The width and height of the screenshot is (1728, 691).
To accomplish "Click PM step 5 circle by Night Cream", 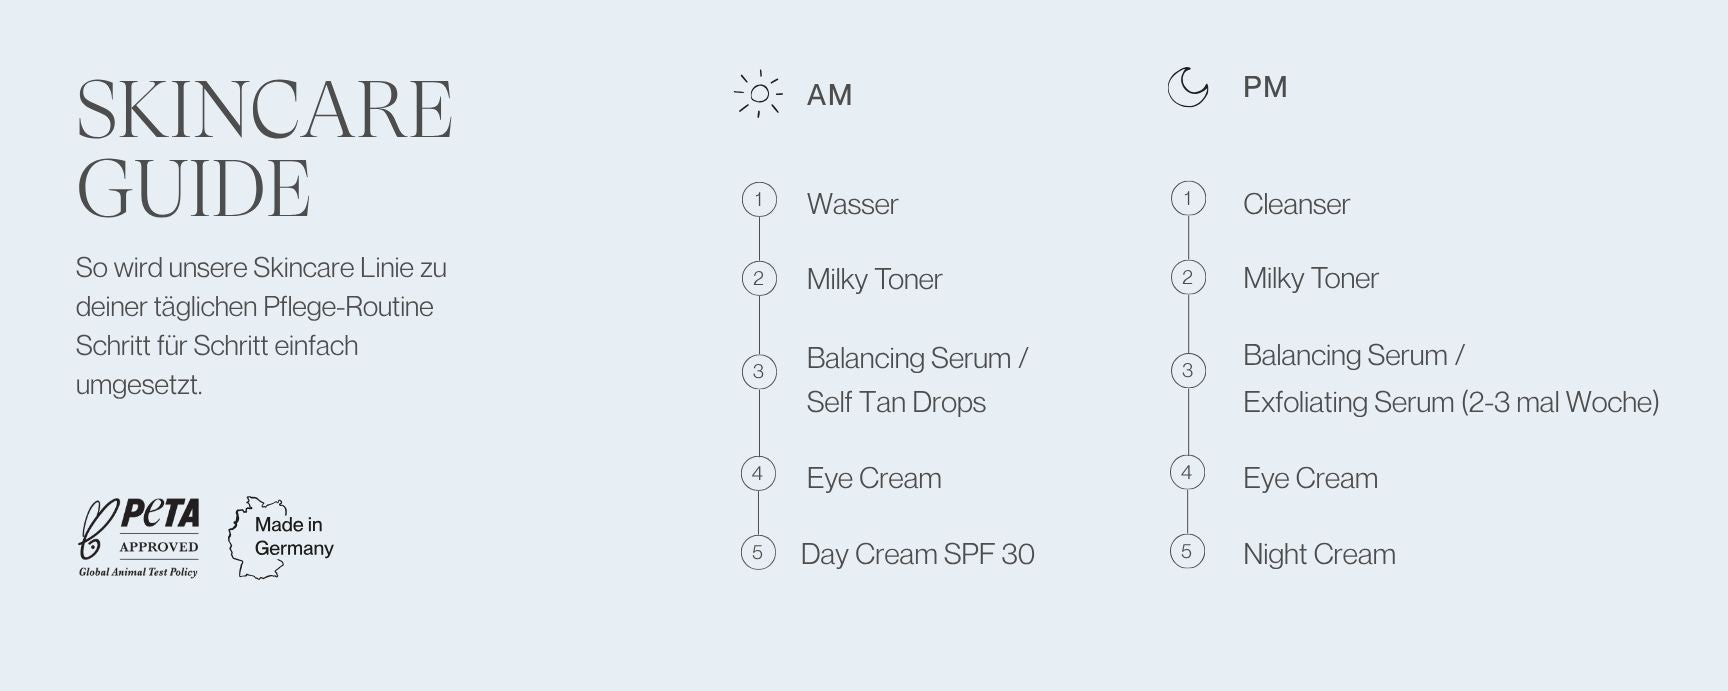I will point(1187,551).
